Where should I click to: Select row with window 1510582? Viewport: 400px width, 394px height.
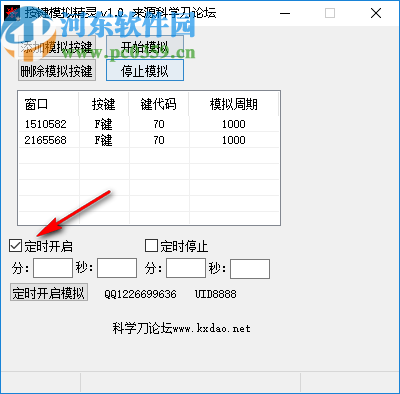pyautogui.click(x=149, y=124)
